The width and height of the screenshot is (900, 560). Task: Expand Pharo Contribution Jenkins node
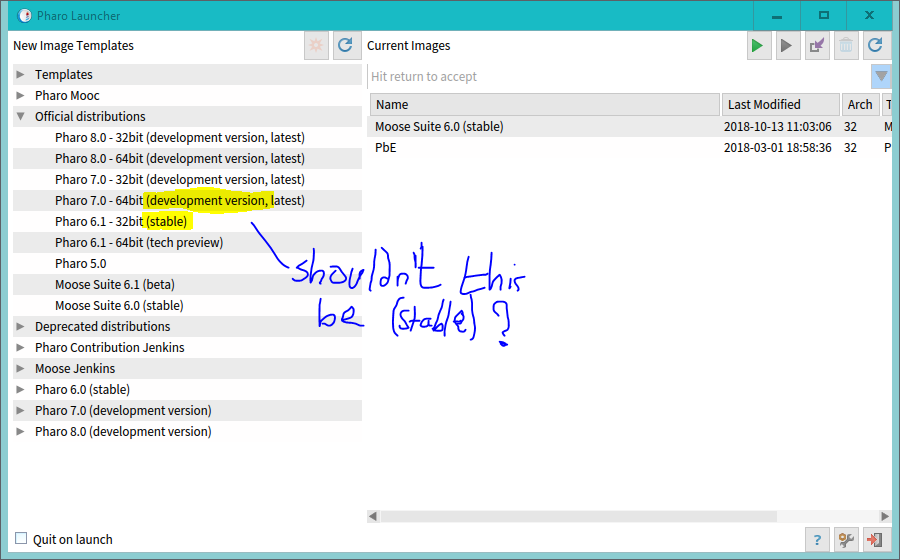pyautogui.click(x=20, y=347)
